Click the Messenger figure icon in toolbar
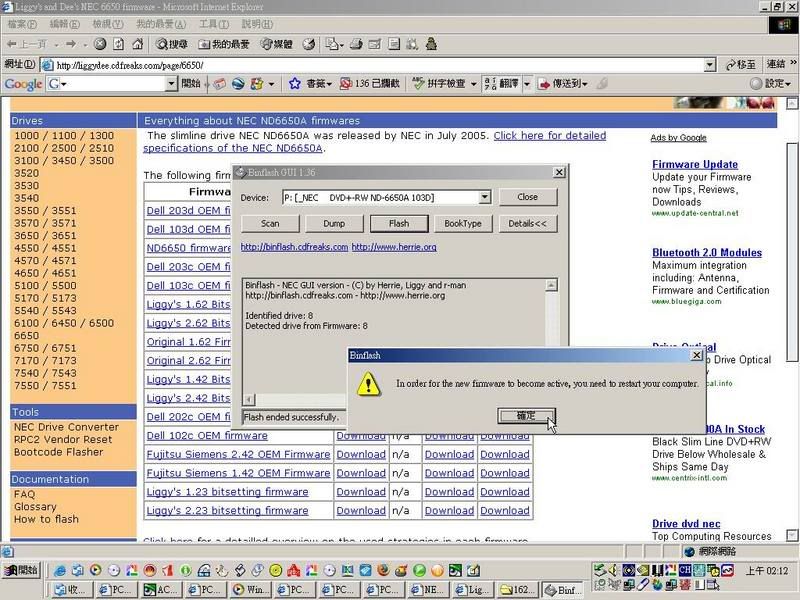The image size is (800, 600). point(432,44)
